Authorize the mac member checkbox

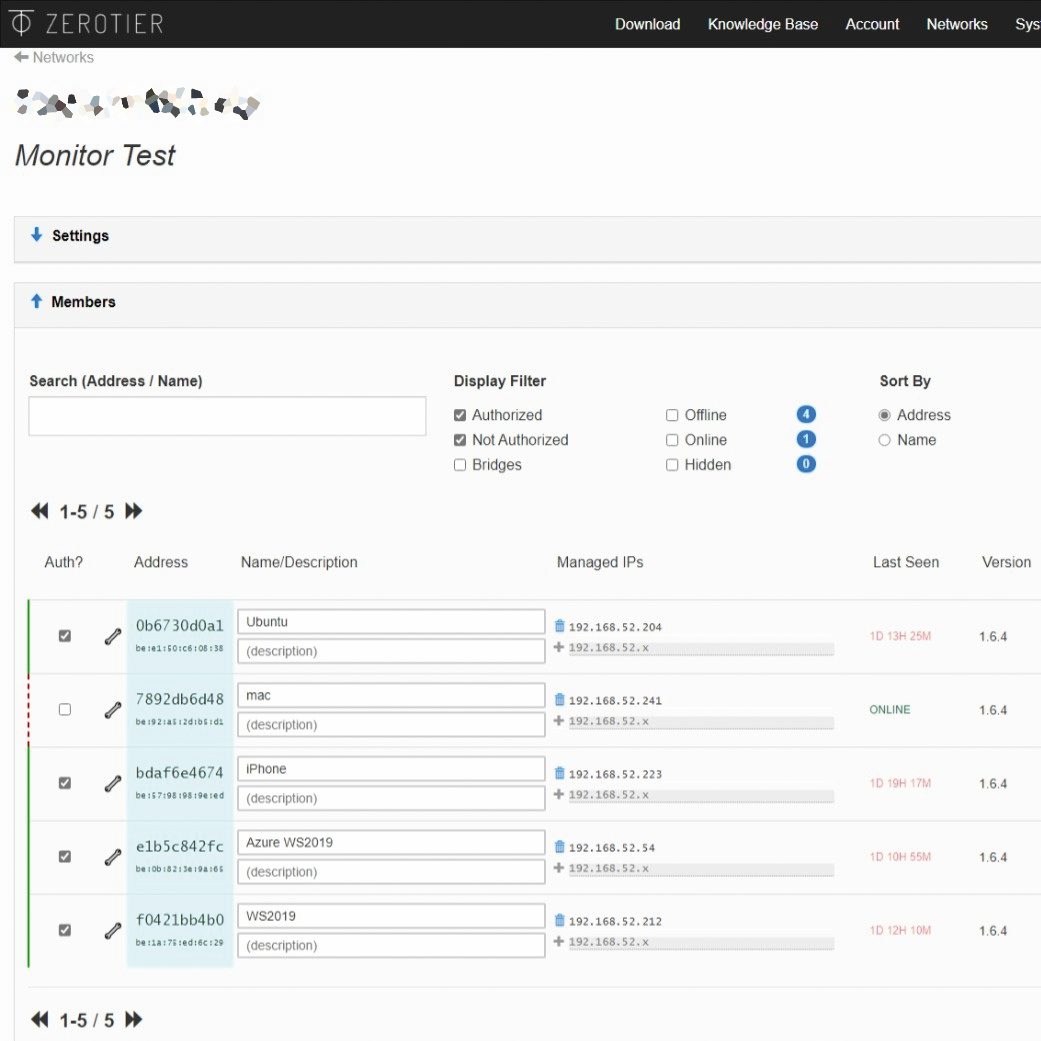click(x=64, y=709)
